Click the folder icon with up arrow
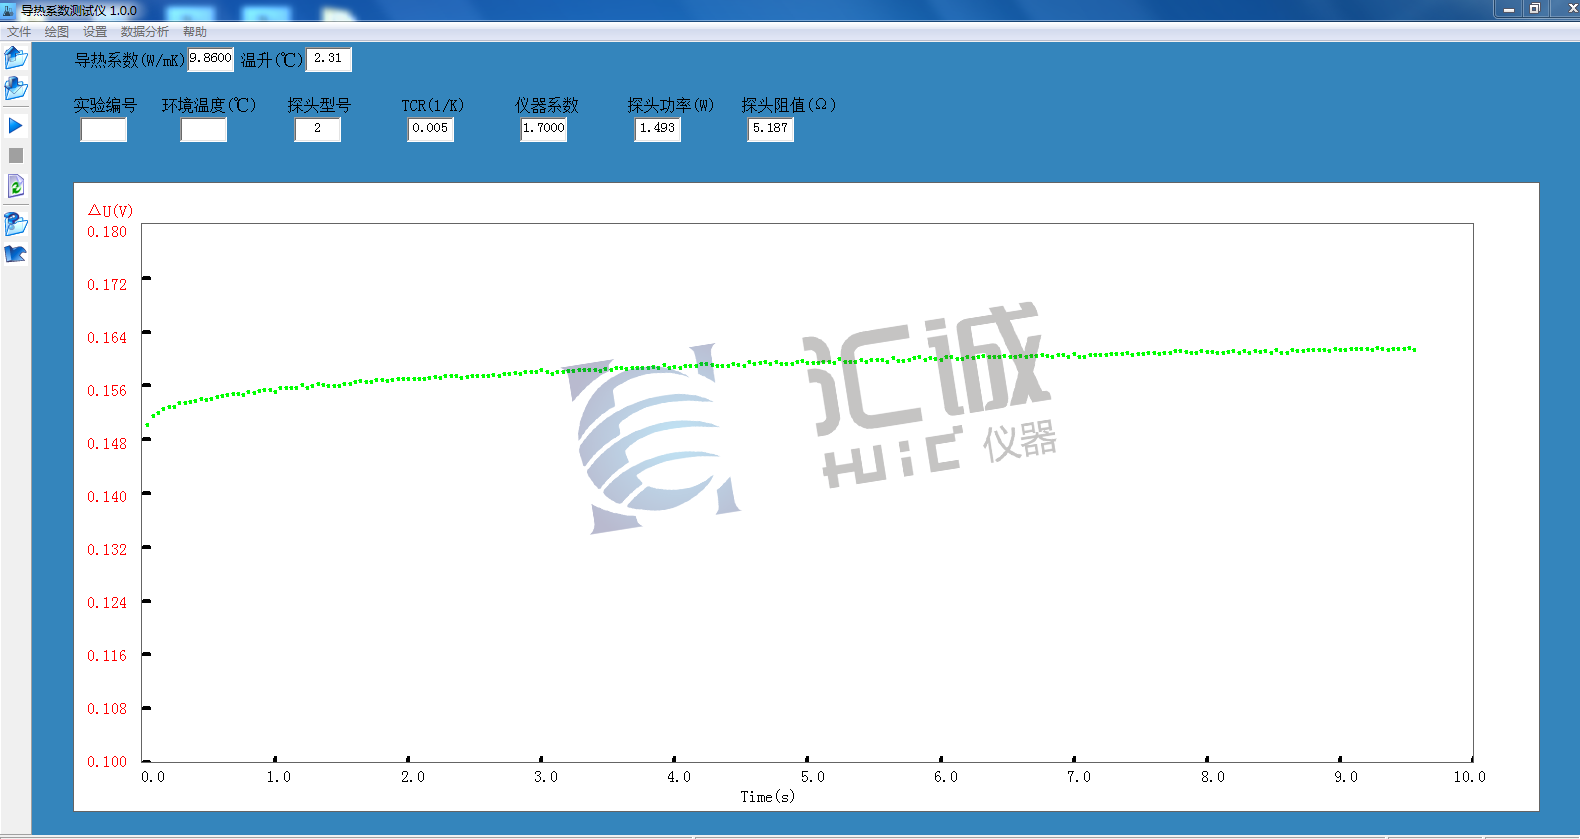The height and width of the screenshot is (839, 1580). click(15, 58)
